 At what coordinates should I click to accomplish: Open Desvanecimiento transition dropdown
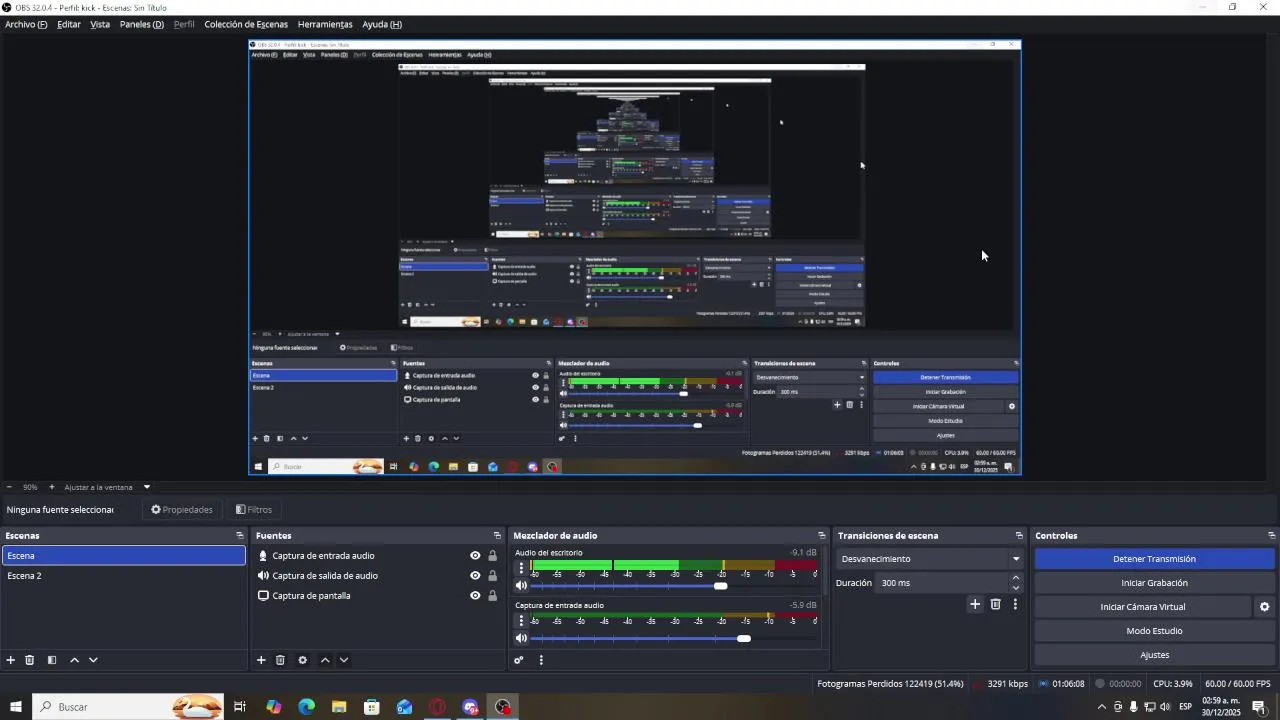coord(930,559)
